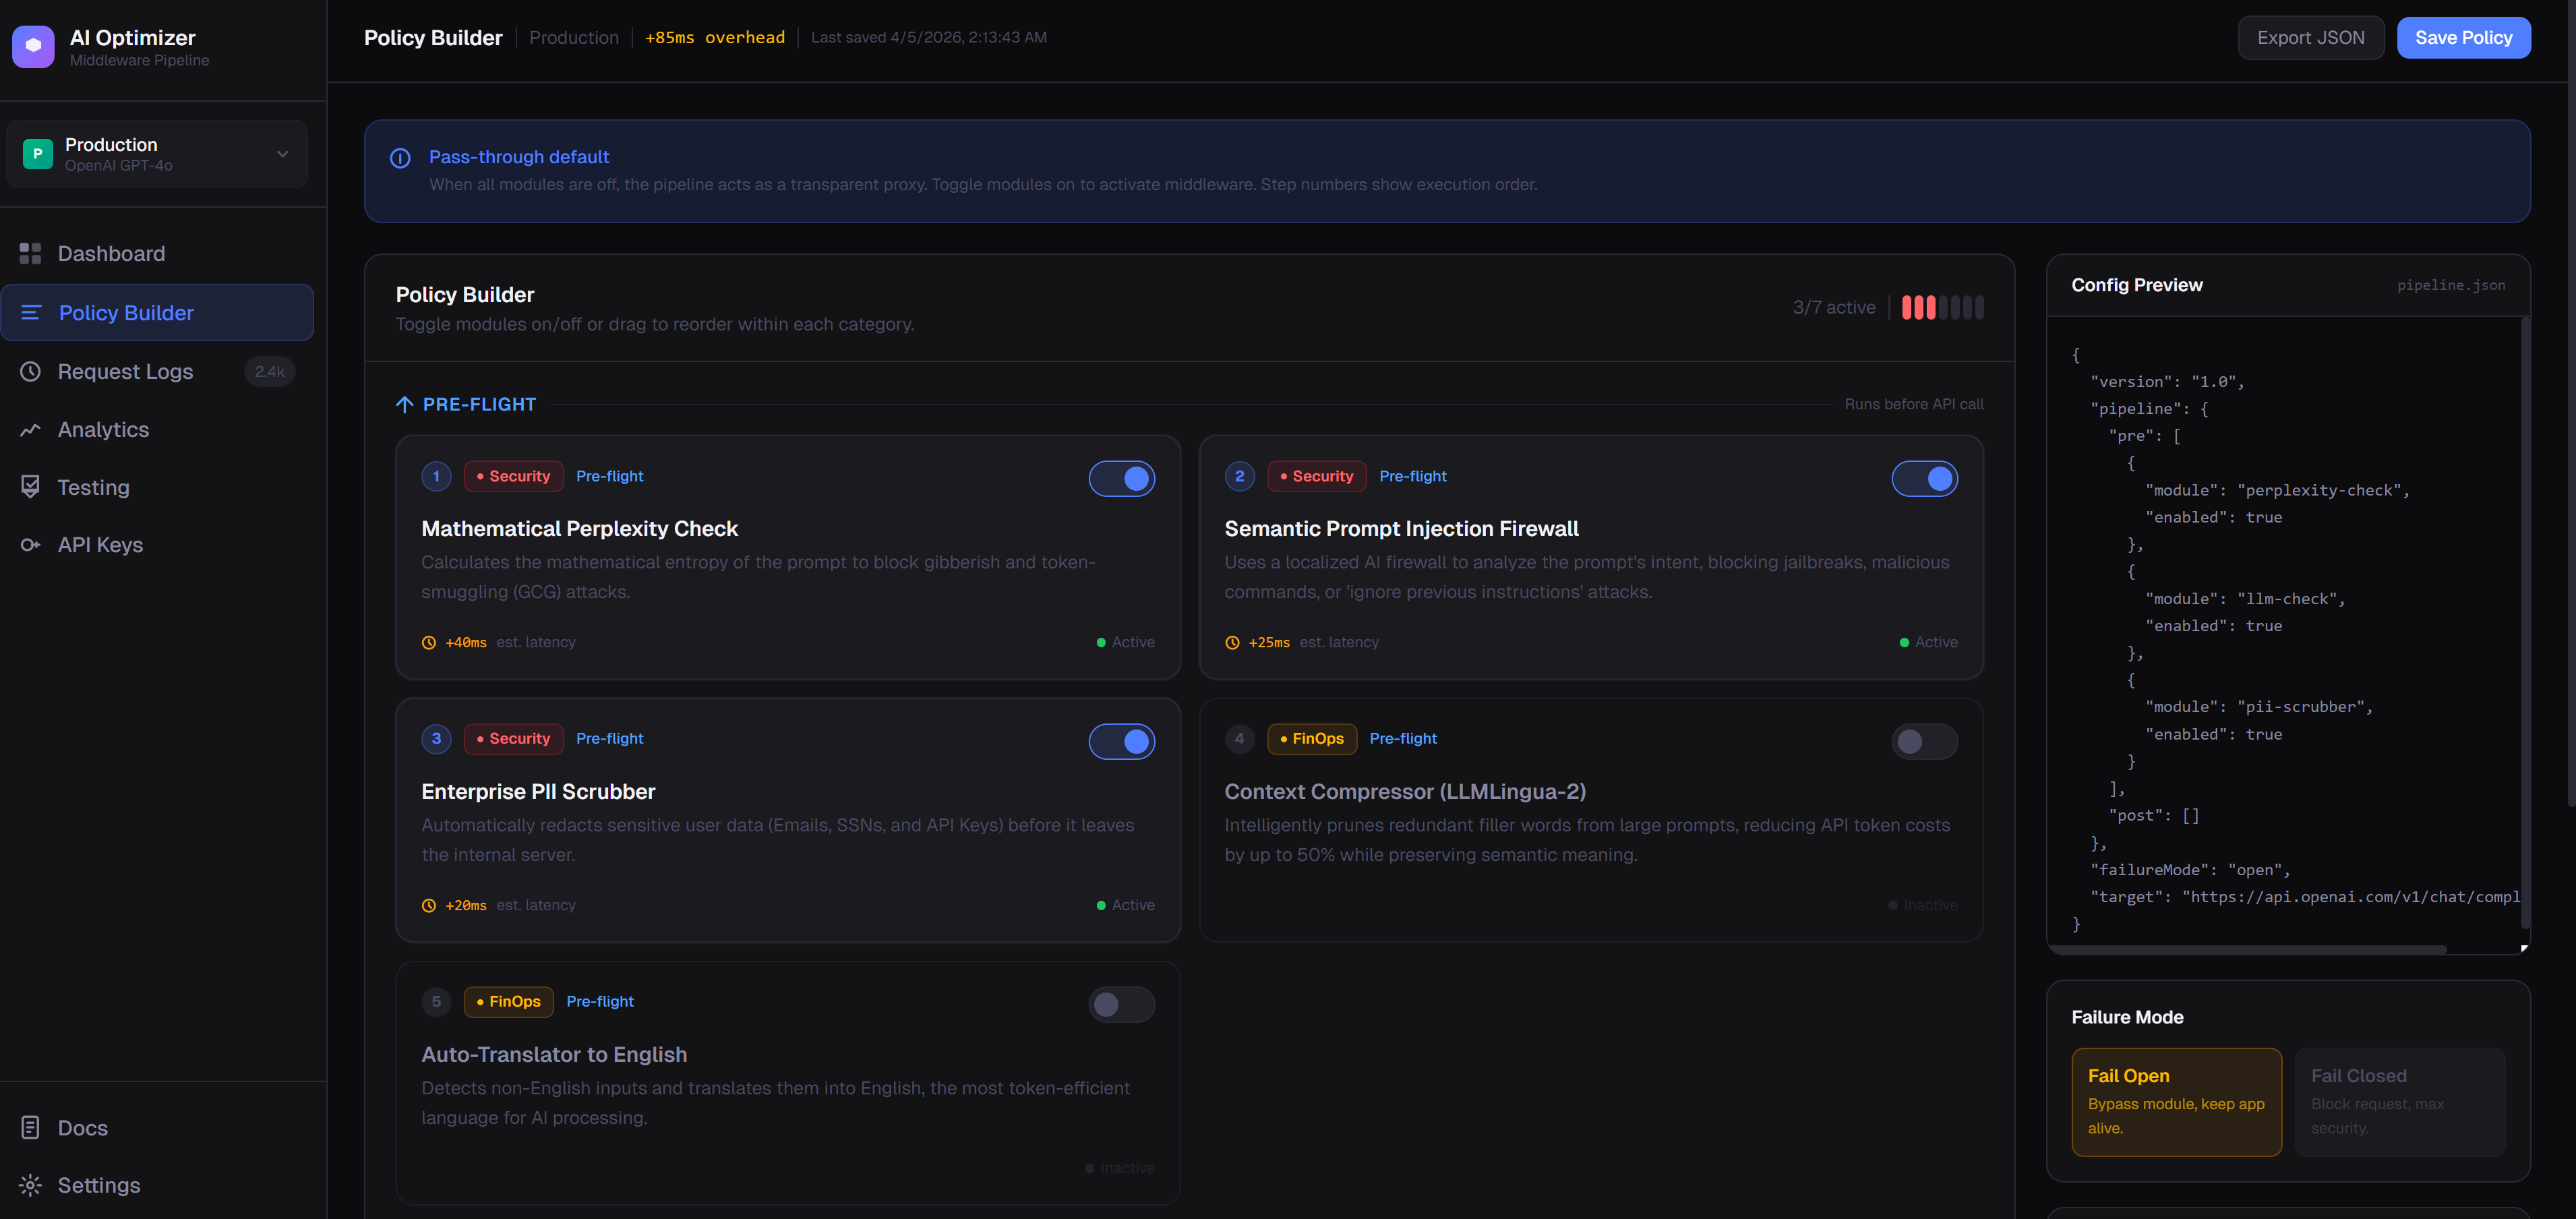Click the Settings gear icon
This screenshot has width=2576, height=1219.
(30, 1185)
